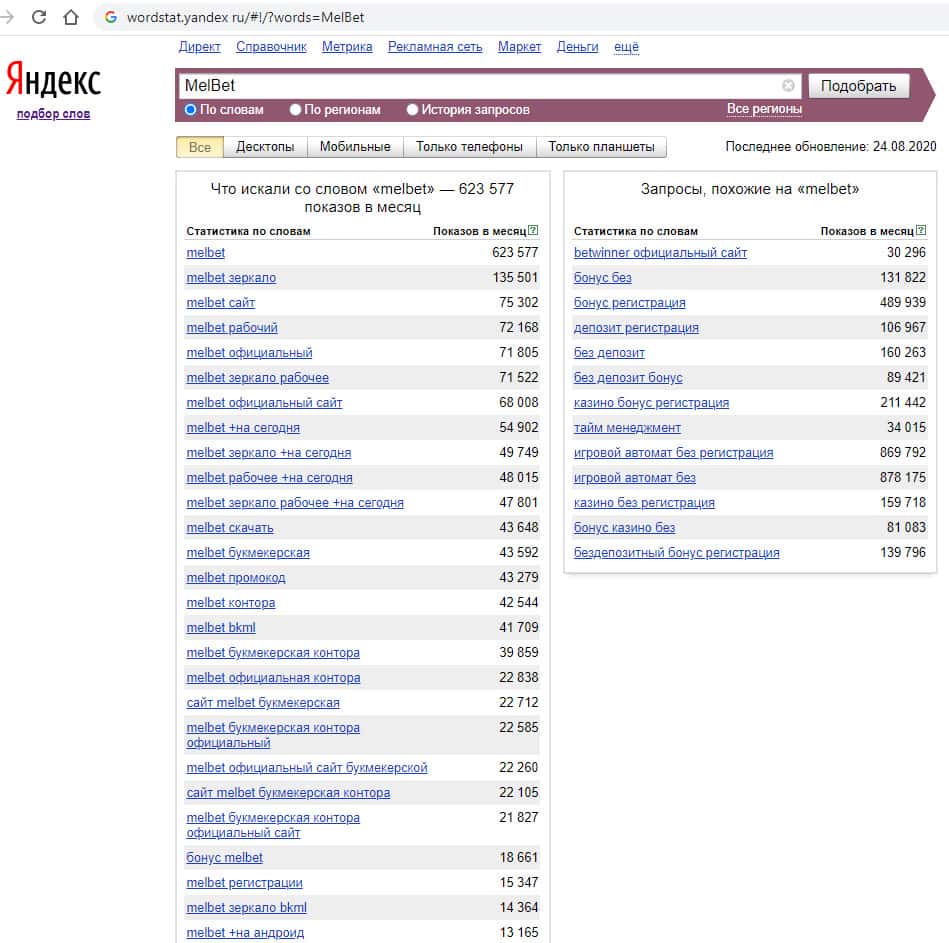This screenshot has height=943, width=949.
Task: Click the Яндекс logo
Action: click(x=53, y=80)
